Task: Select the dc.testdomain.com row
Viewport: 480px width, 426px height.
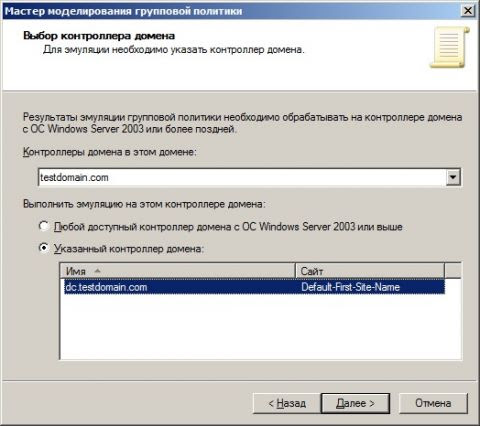Action: click(x=254, y=287)
